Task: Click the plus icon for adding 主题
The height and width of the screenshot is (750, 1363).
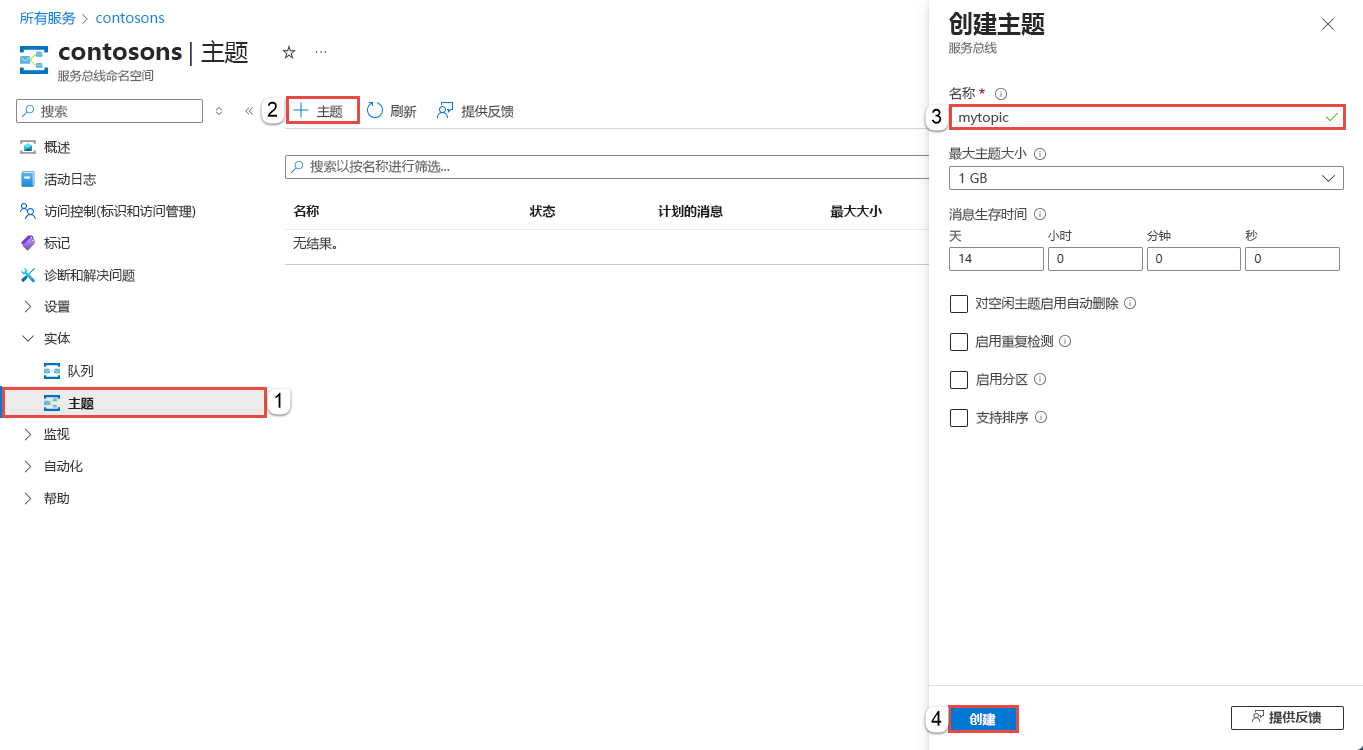Action: coord(301,111)
